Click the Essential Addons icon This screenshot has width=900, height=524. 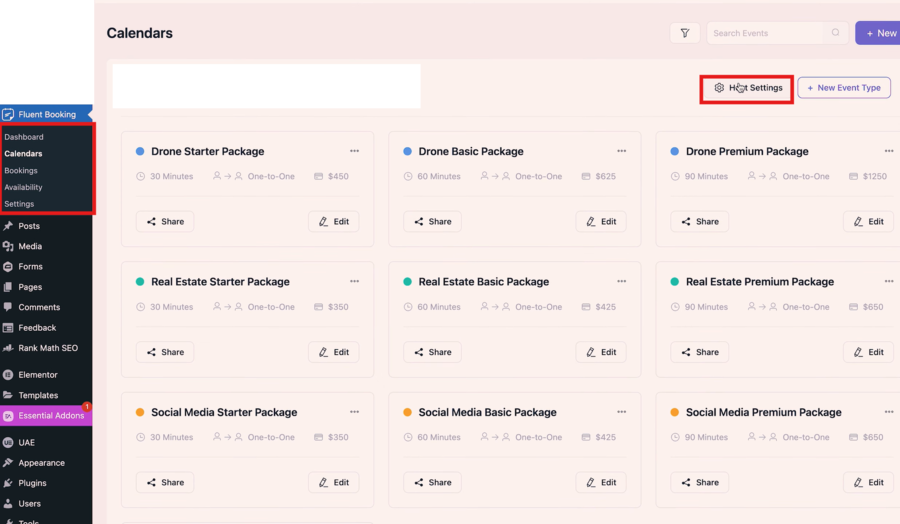click(x=8, y=416)
